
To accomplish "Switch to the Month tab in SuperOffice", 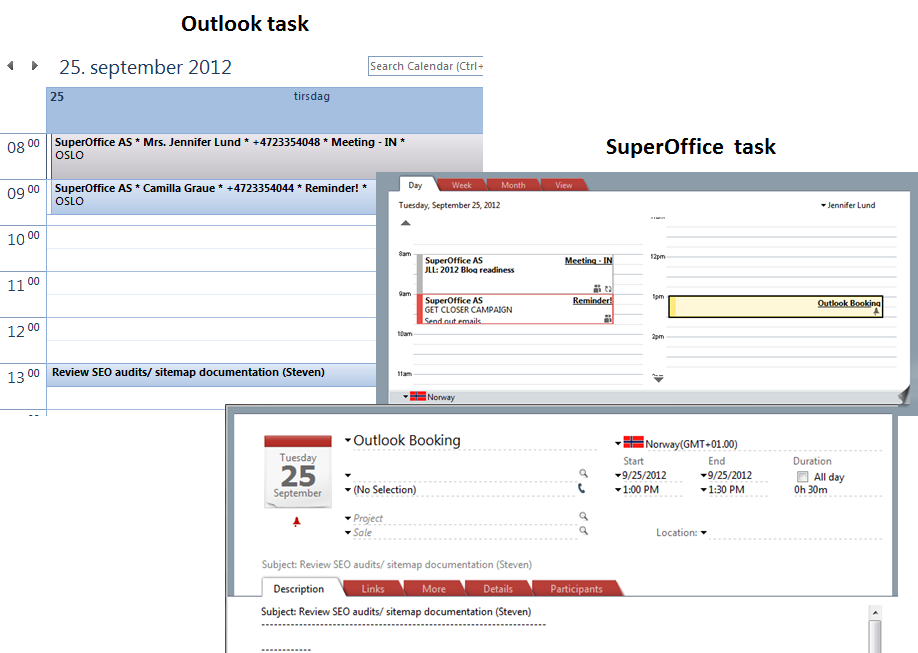I will pos(513,185).
